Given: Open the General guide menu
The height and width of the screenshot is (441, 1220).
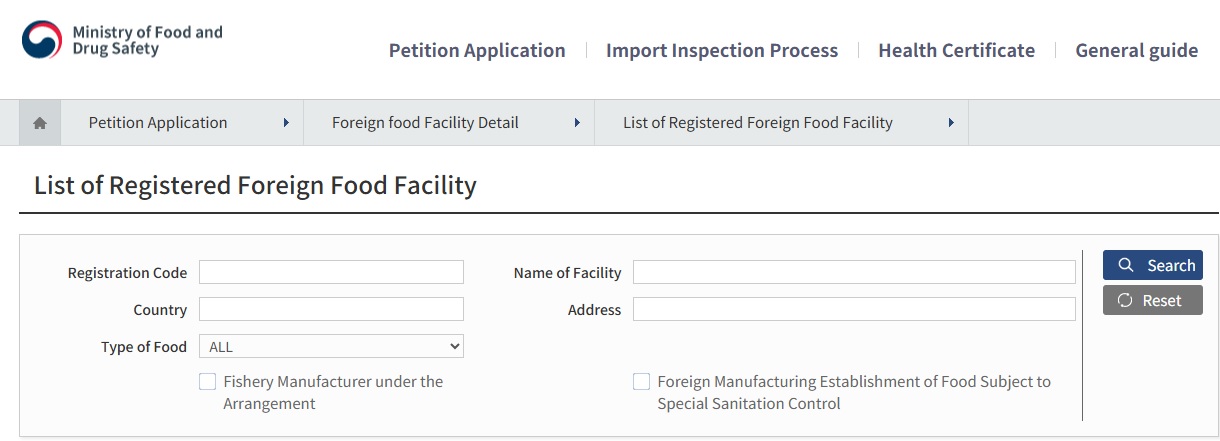Looking at the screenshot, I should click(x=1137, y=50).
